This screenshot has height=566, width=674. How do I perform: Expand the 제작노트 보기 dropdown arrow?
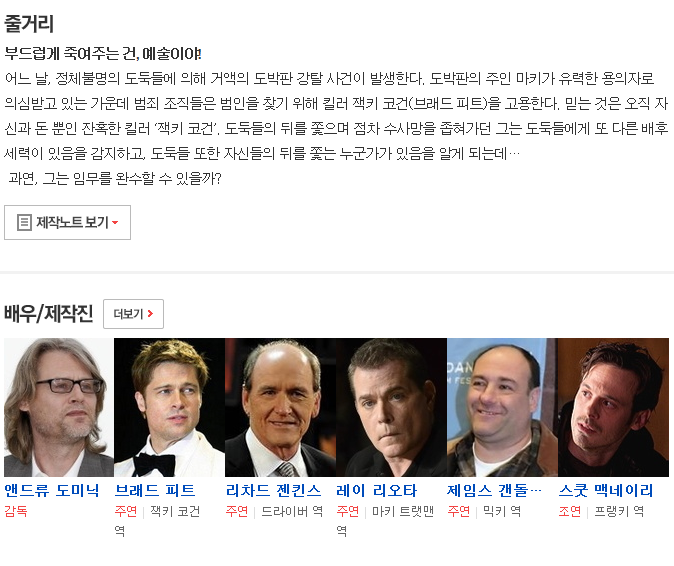pos(115,223)
